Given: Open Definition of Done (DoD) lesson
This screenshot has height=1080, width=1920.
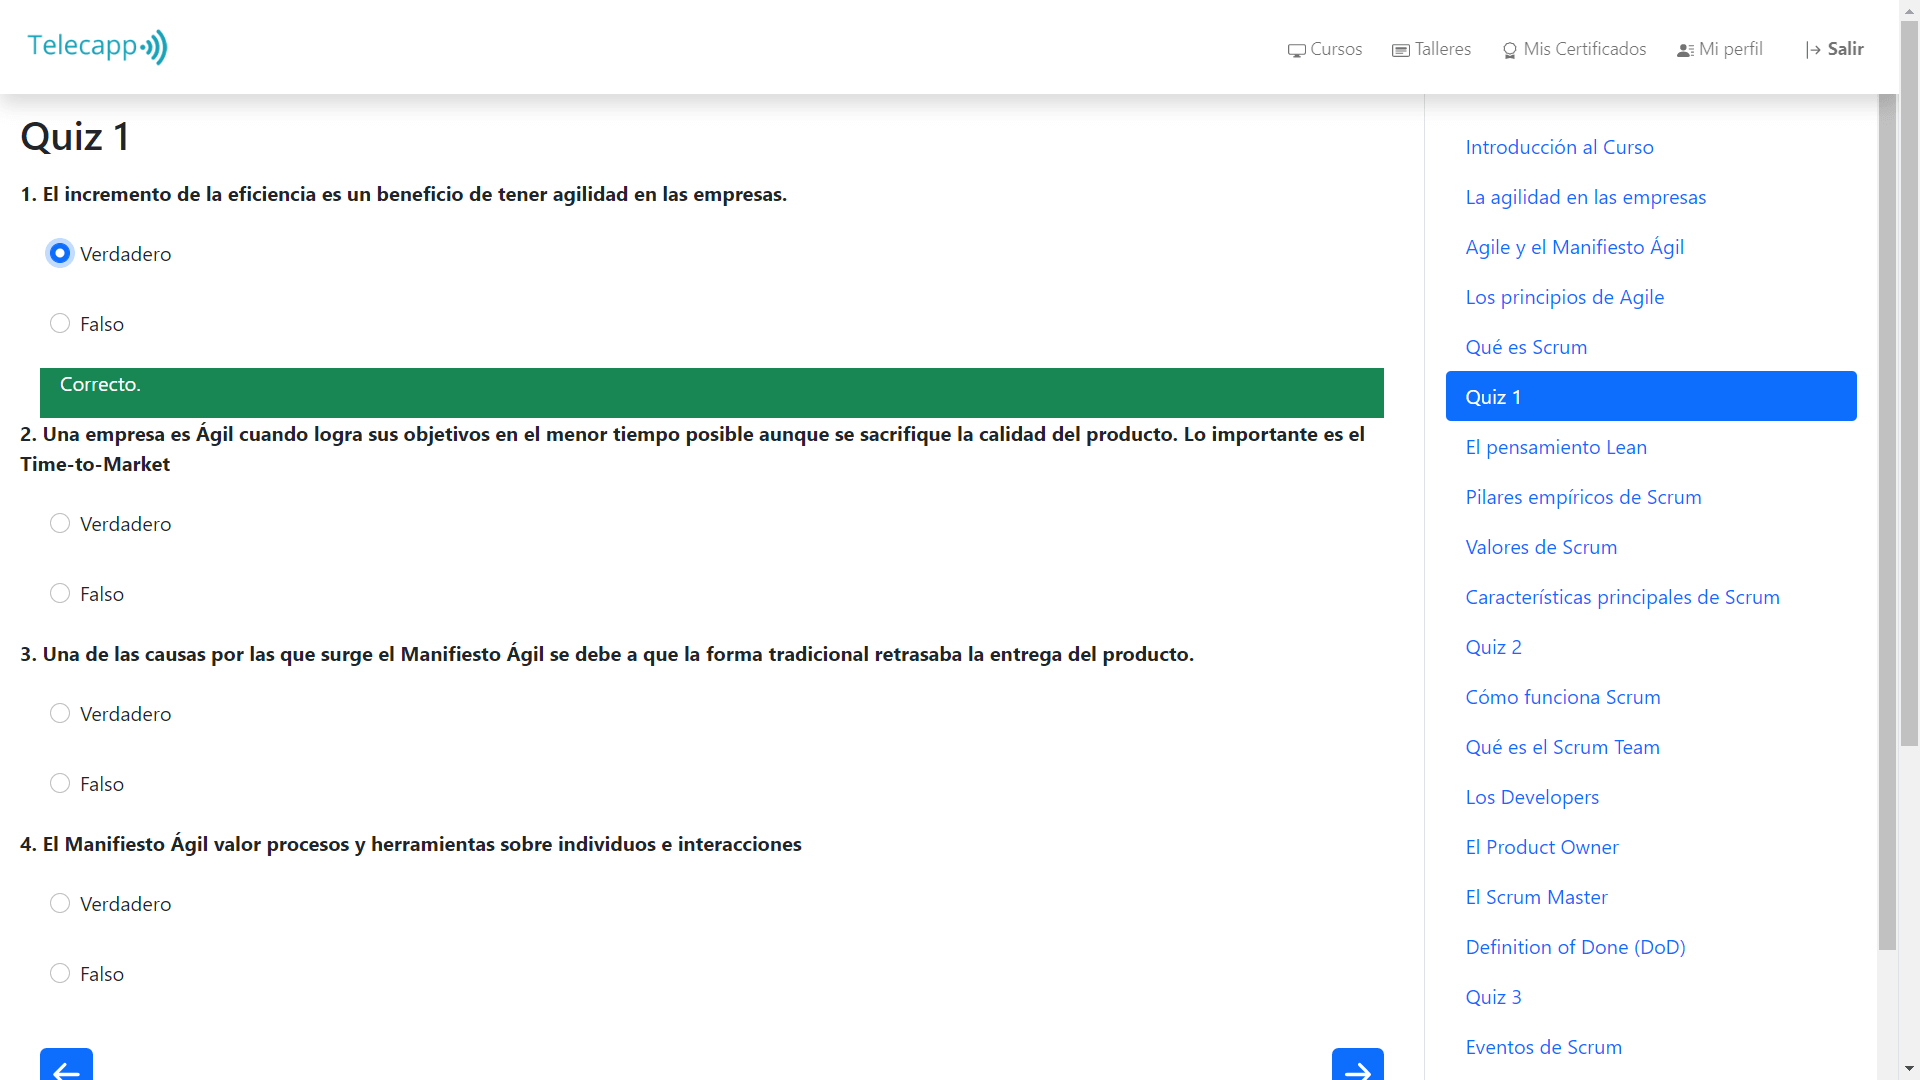Looking at the screenshot, I should 1575,947.
